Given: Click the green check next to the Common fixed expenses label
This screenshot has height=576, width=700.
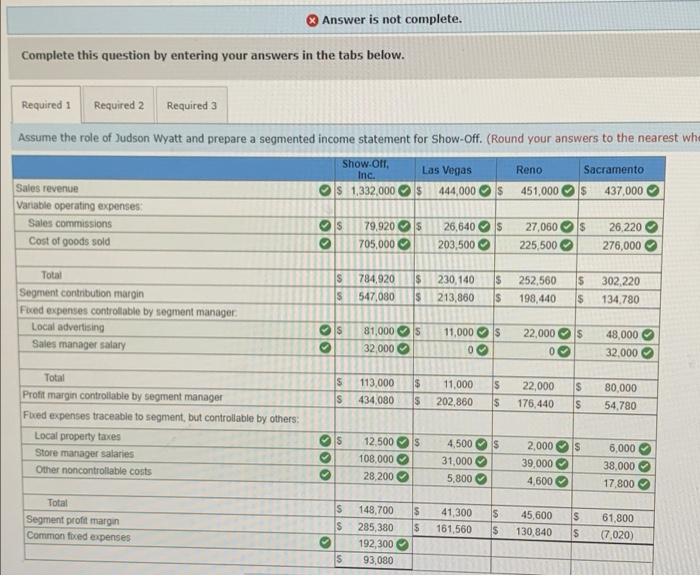Looking at the screenshot, I should pyautogui.click(x=325, y=543).
